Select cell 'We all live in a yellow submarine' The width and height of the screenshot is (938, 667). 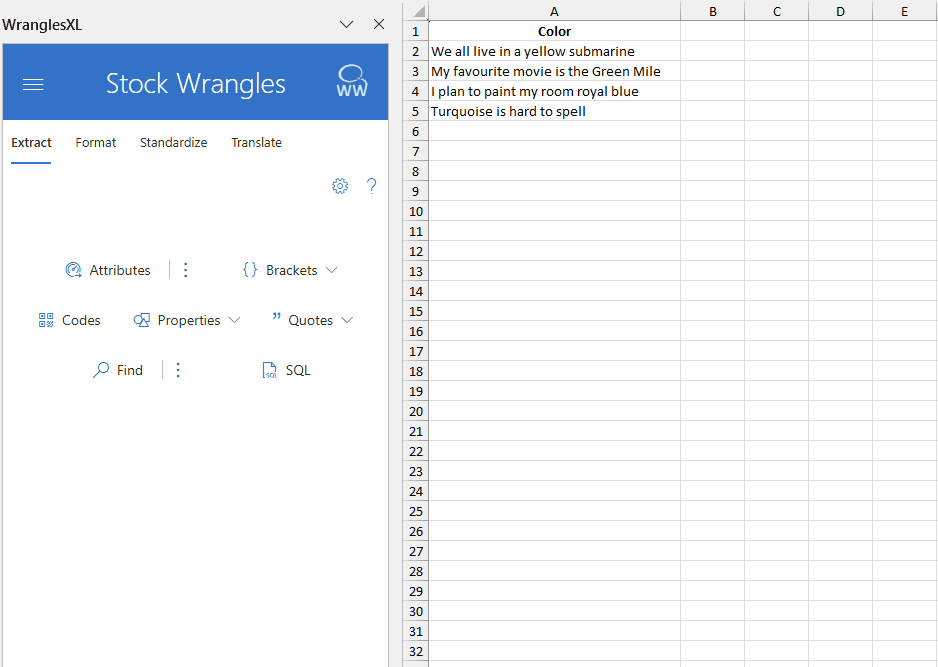(554, 51)
